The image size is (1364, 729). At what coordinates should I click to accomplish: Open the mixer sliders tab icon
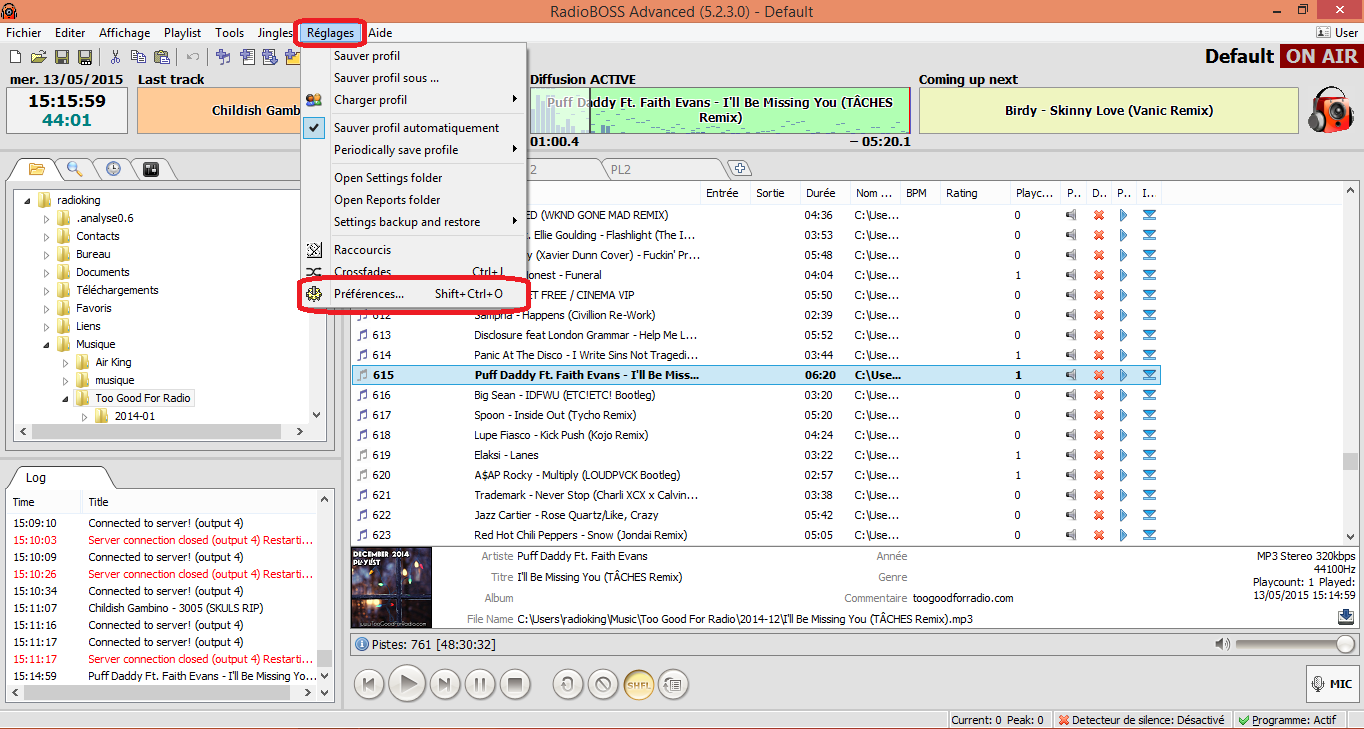click(151, 169)
